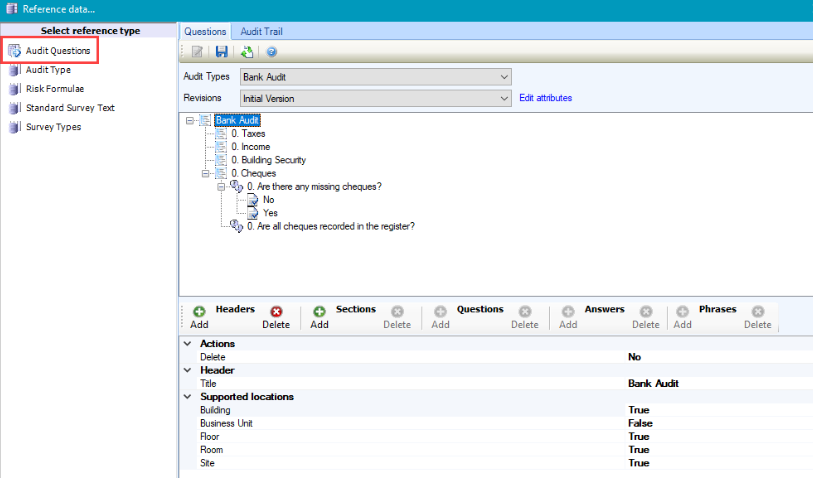Add a new Header with green plus
Viewport: 813px width, 478px height.
199,312
